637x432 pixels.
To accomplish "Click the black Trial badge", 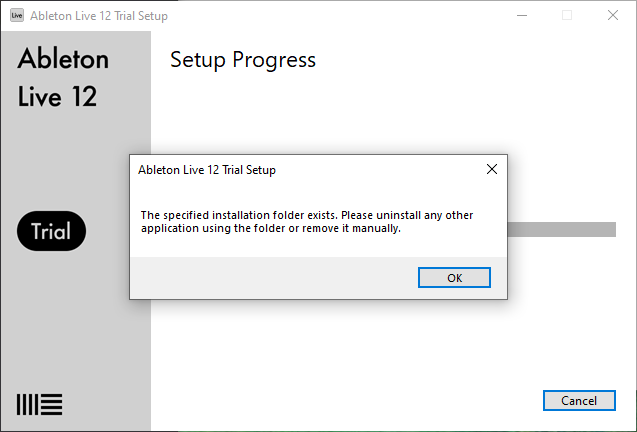I will 51,231.
